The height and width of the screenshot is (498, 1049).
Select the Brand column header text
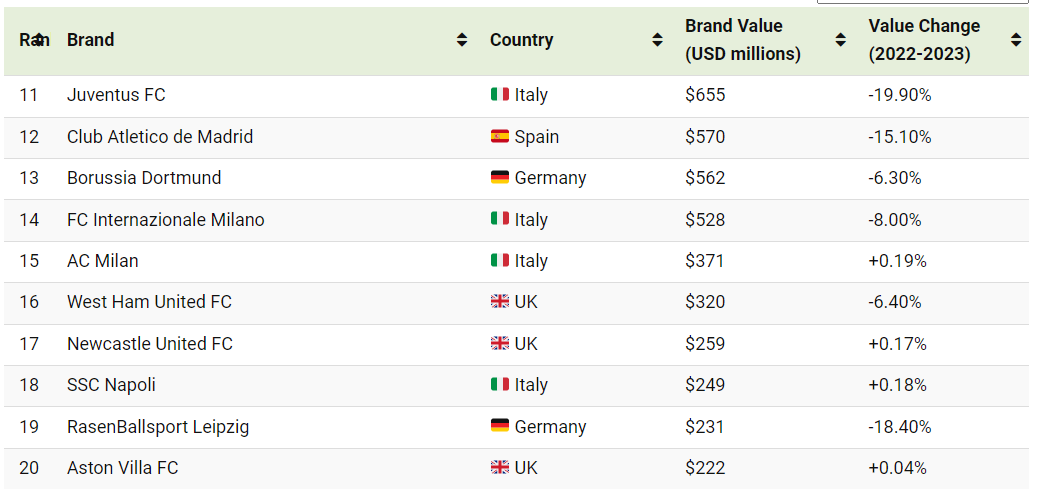click(x=90, y=39)
